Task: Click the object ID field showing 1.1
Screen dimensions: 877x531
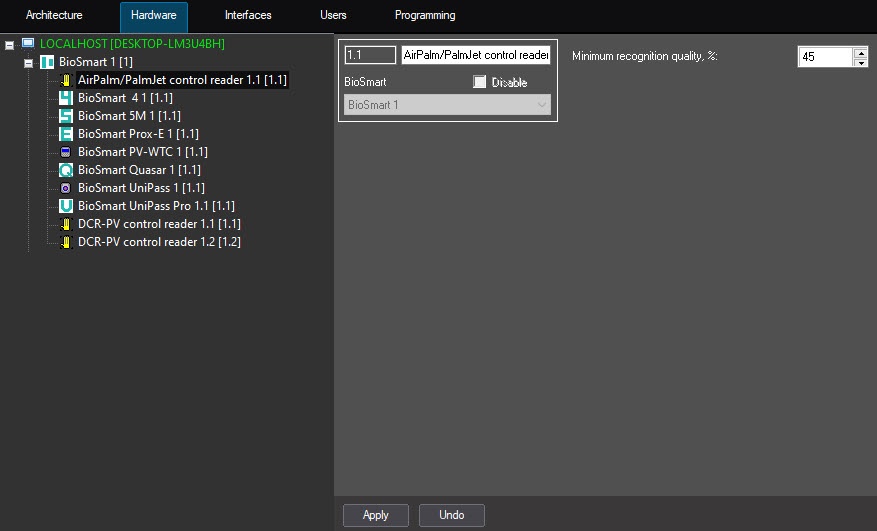Action: click(x=370, y=55)
